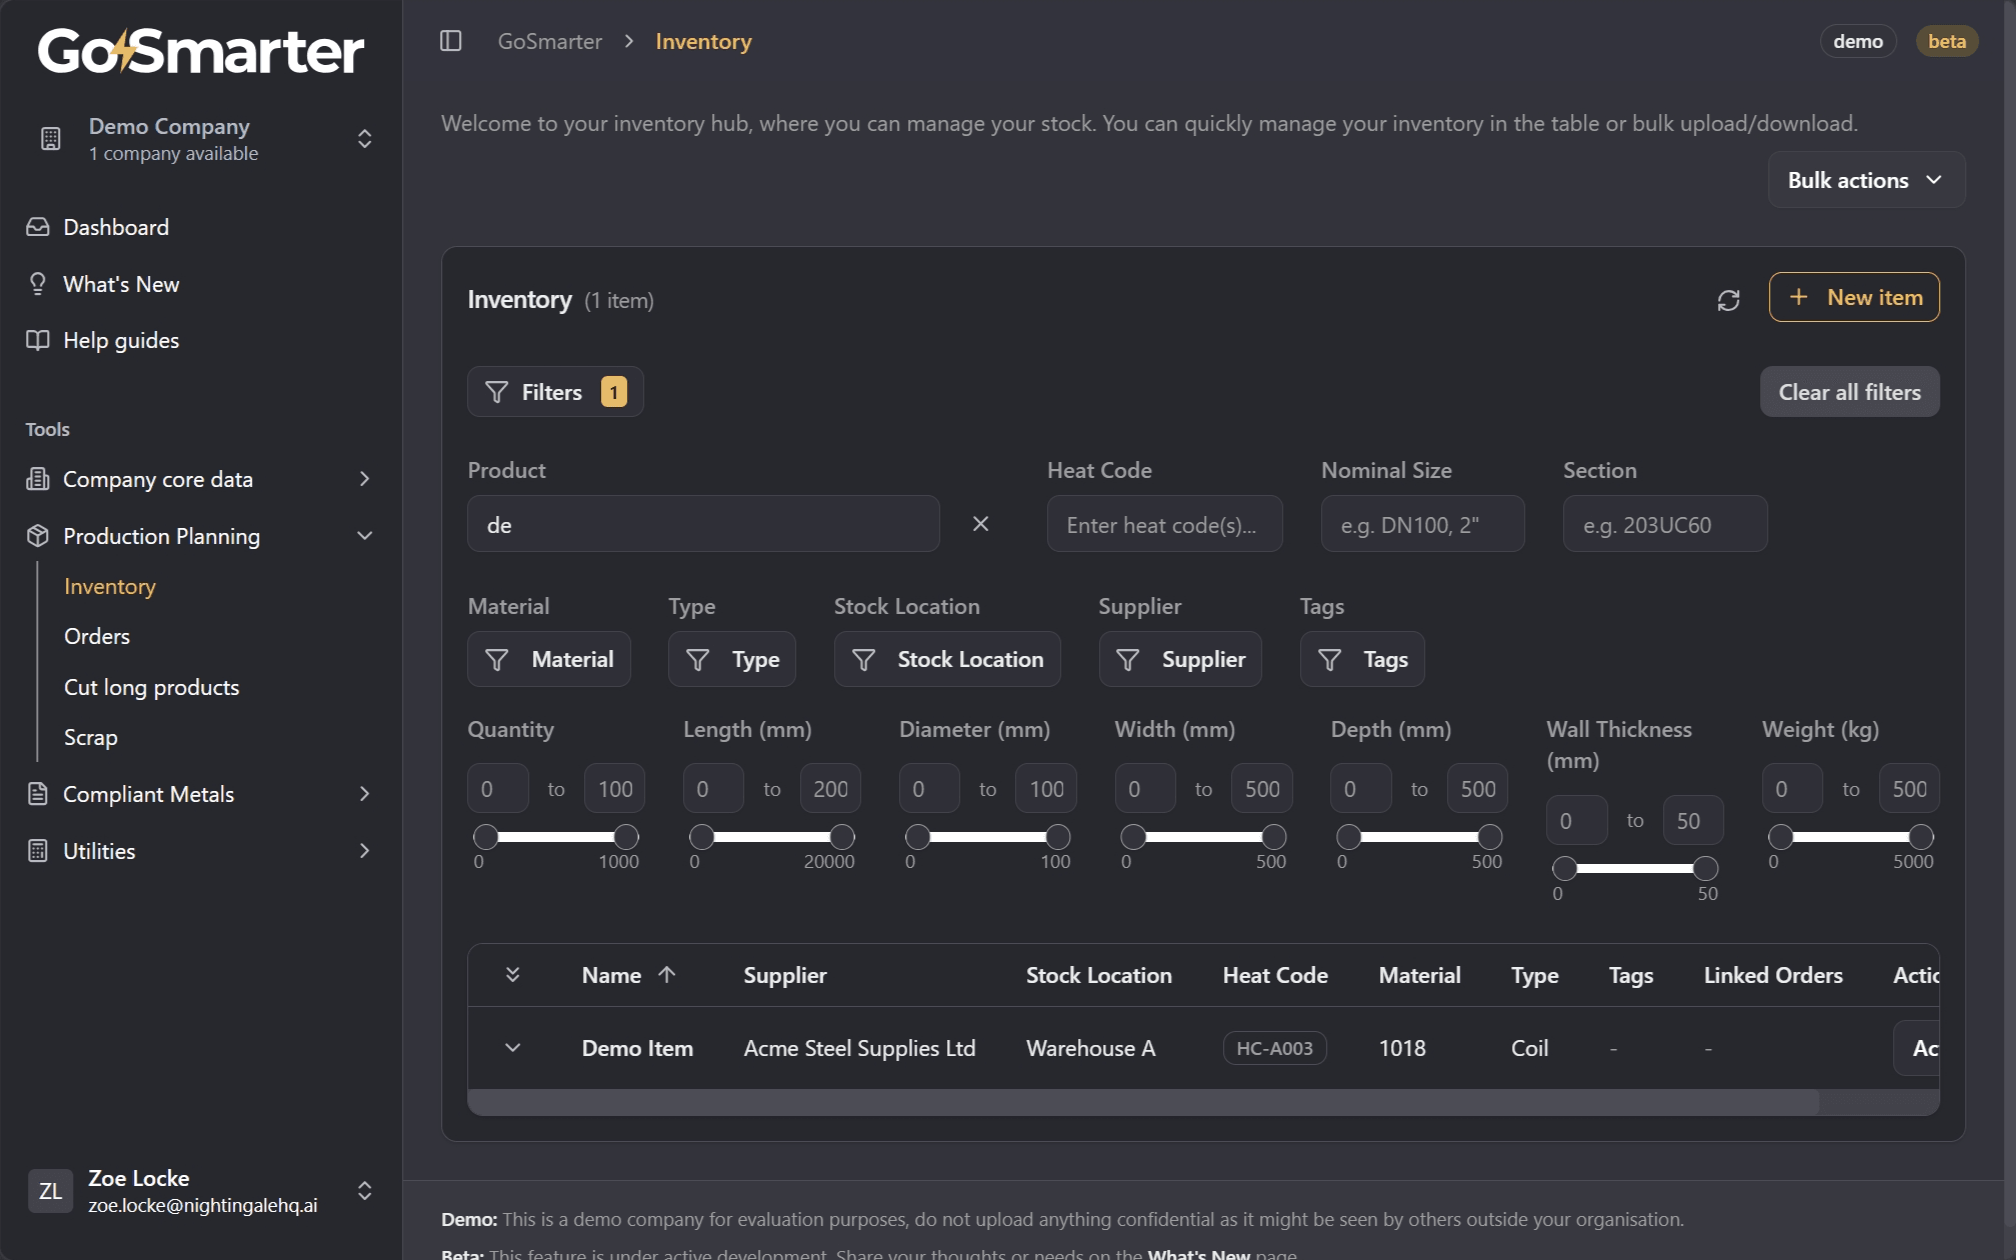Click the Compliant Metals document icon
Screen dimensions: 2016x1260
click(38, 794)
